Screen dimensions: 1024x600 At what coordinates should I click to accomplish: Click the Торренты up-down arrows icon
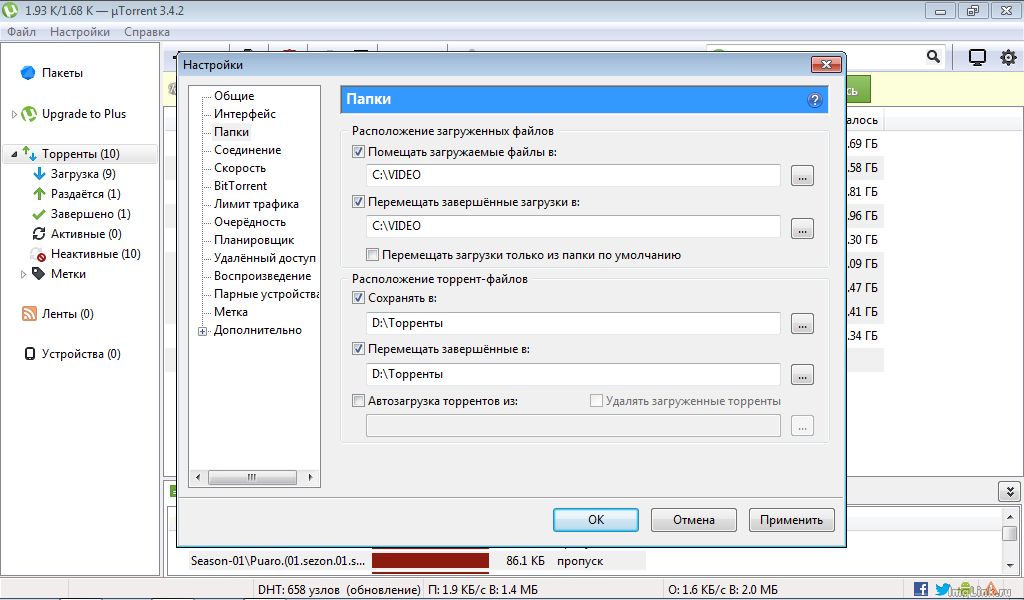29,153
